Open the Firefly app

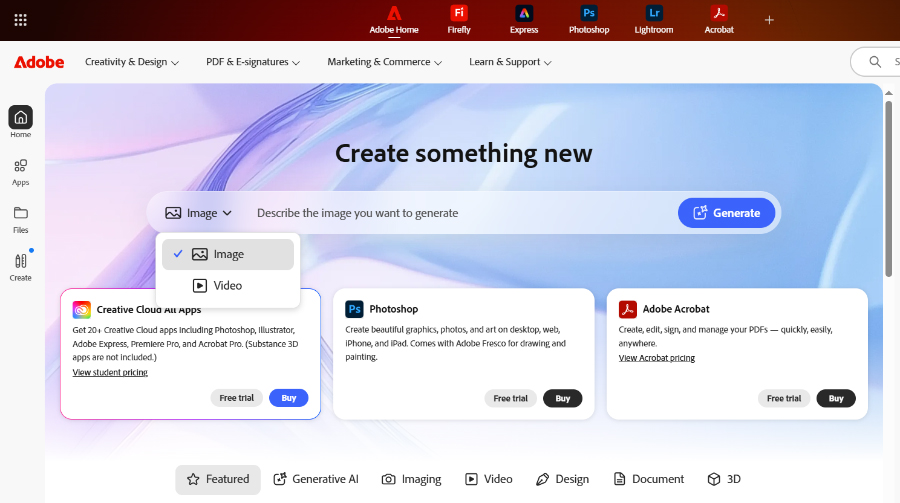pyautogui.click(x=459, y=20)
